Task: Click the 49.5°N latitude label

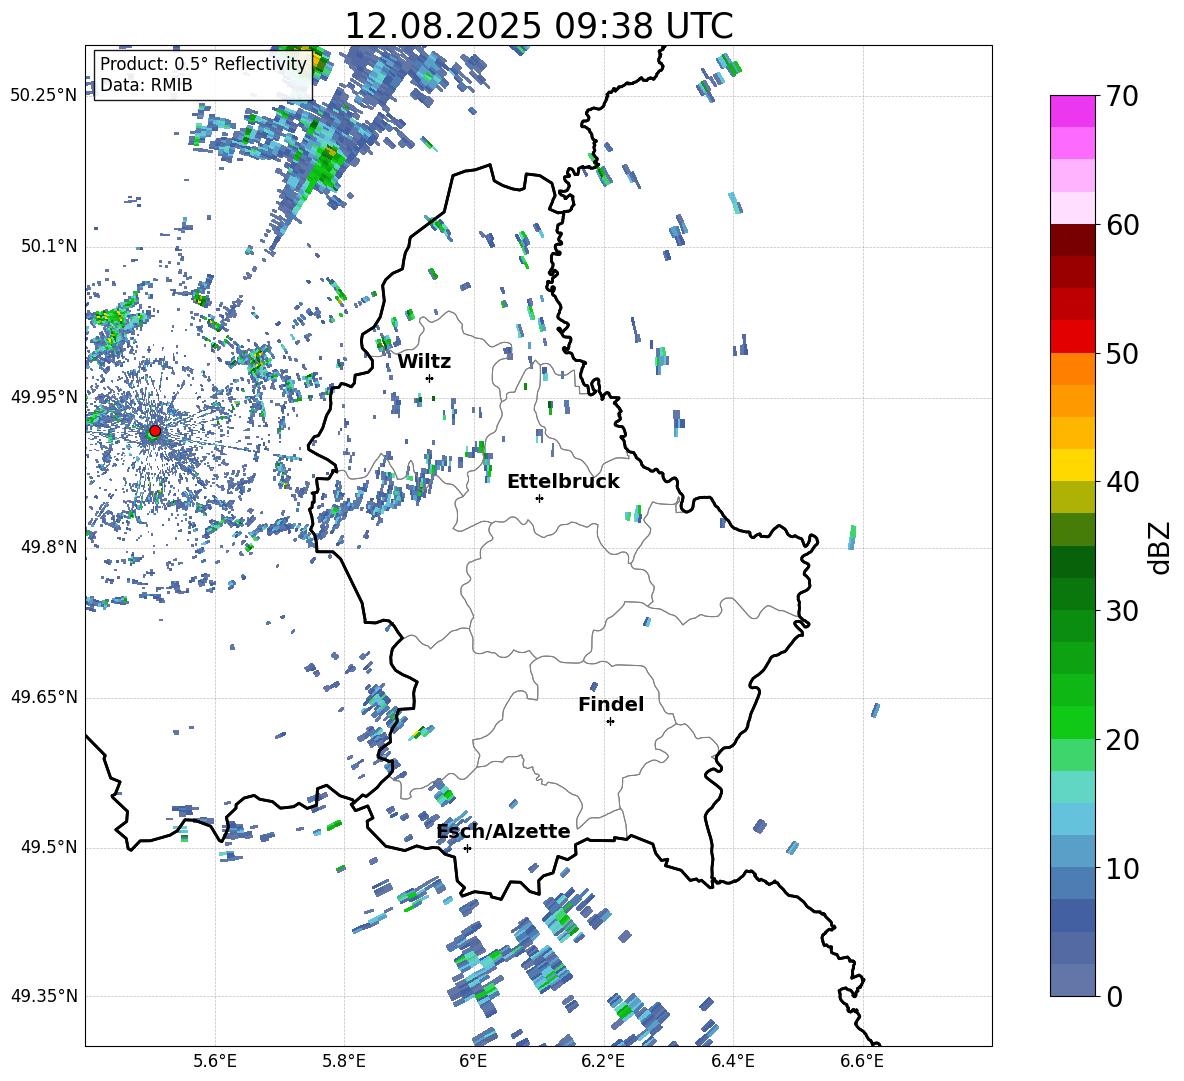Action: click(x=49, y=847)
